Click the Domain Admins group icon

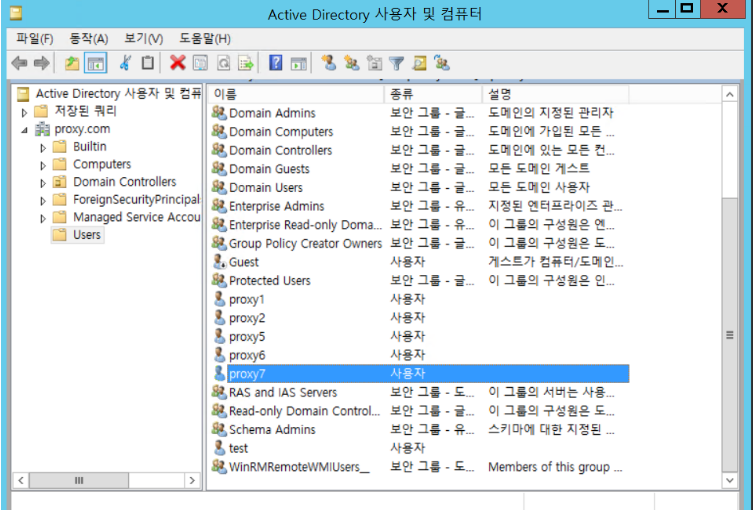click(219, 112)
